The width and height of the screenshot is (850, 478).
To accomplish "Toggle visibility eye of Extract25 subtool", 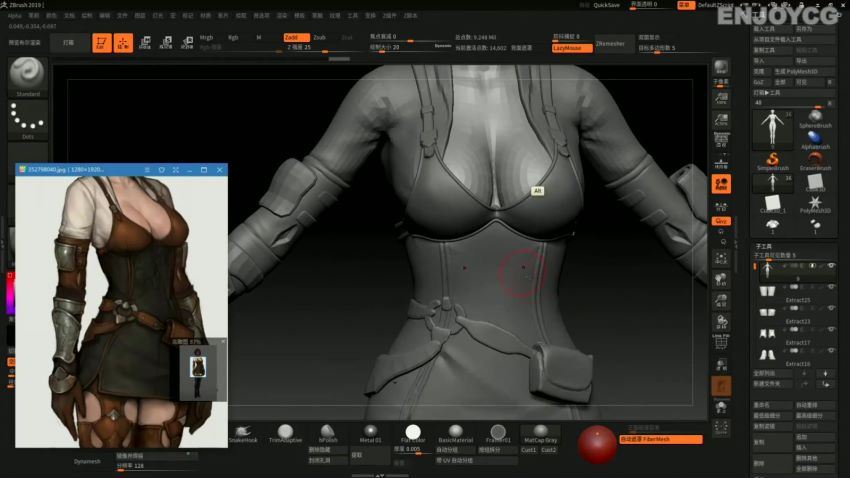I will (x=830, y=287).
